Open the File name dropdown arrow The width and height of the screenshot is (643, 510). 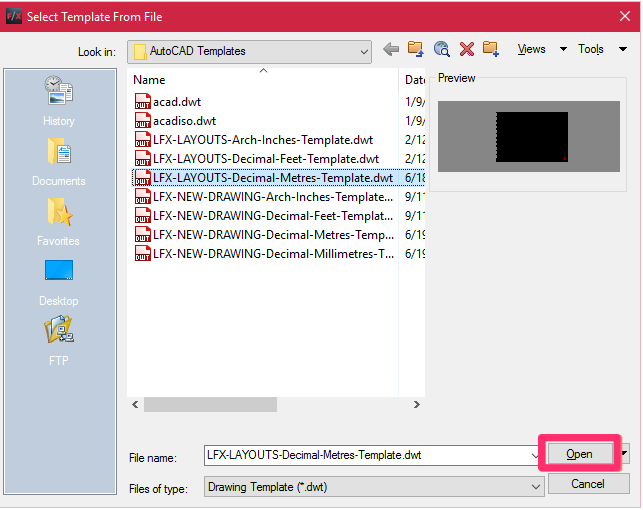coord(534,455)
